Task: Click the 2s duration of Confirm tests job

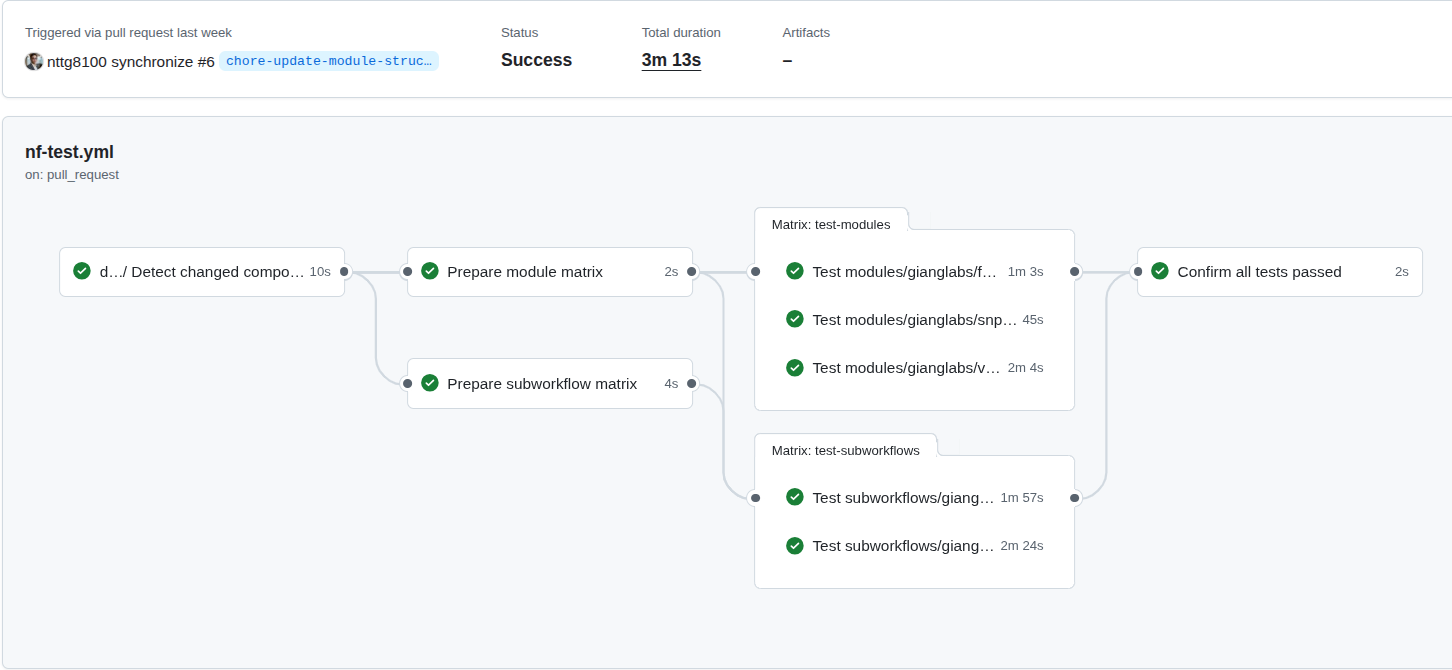Action: coord(1402,272)
